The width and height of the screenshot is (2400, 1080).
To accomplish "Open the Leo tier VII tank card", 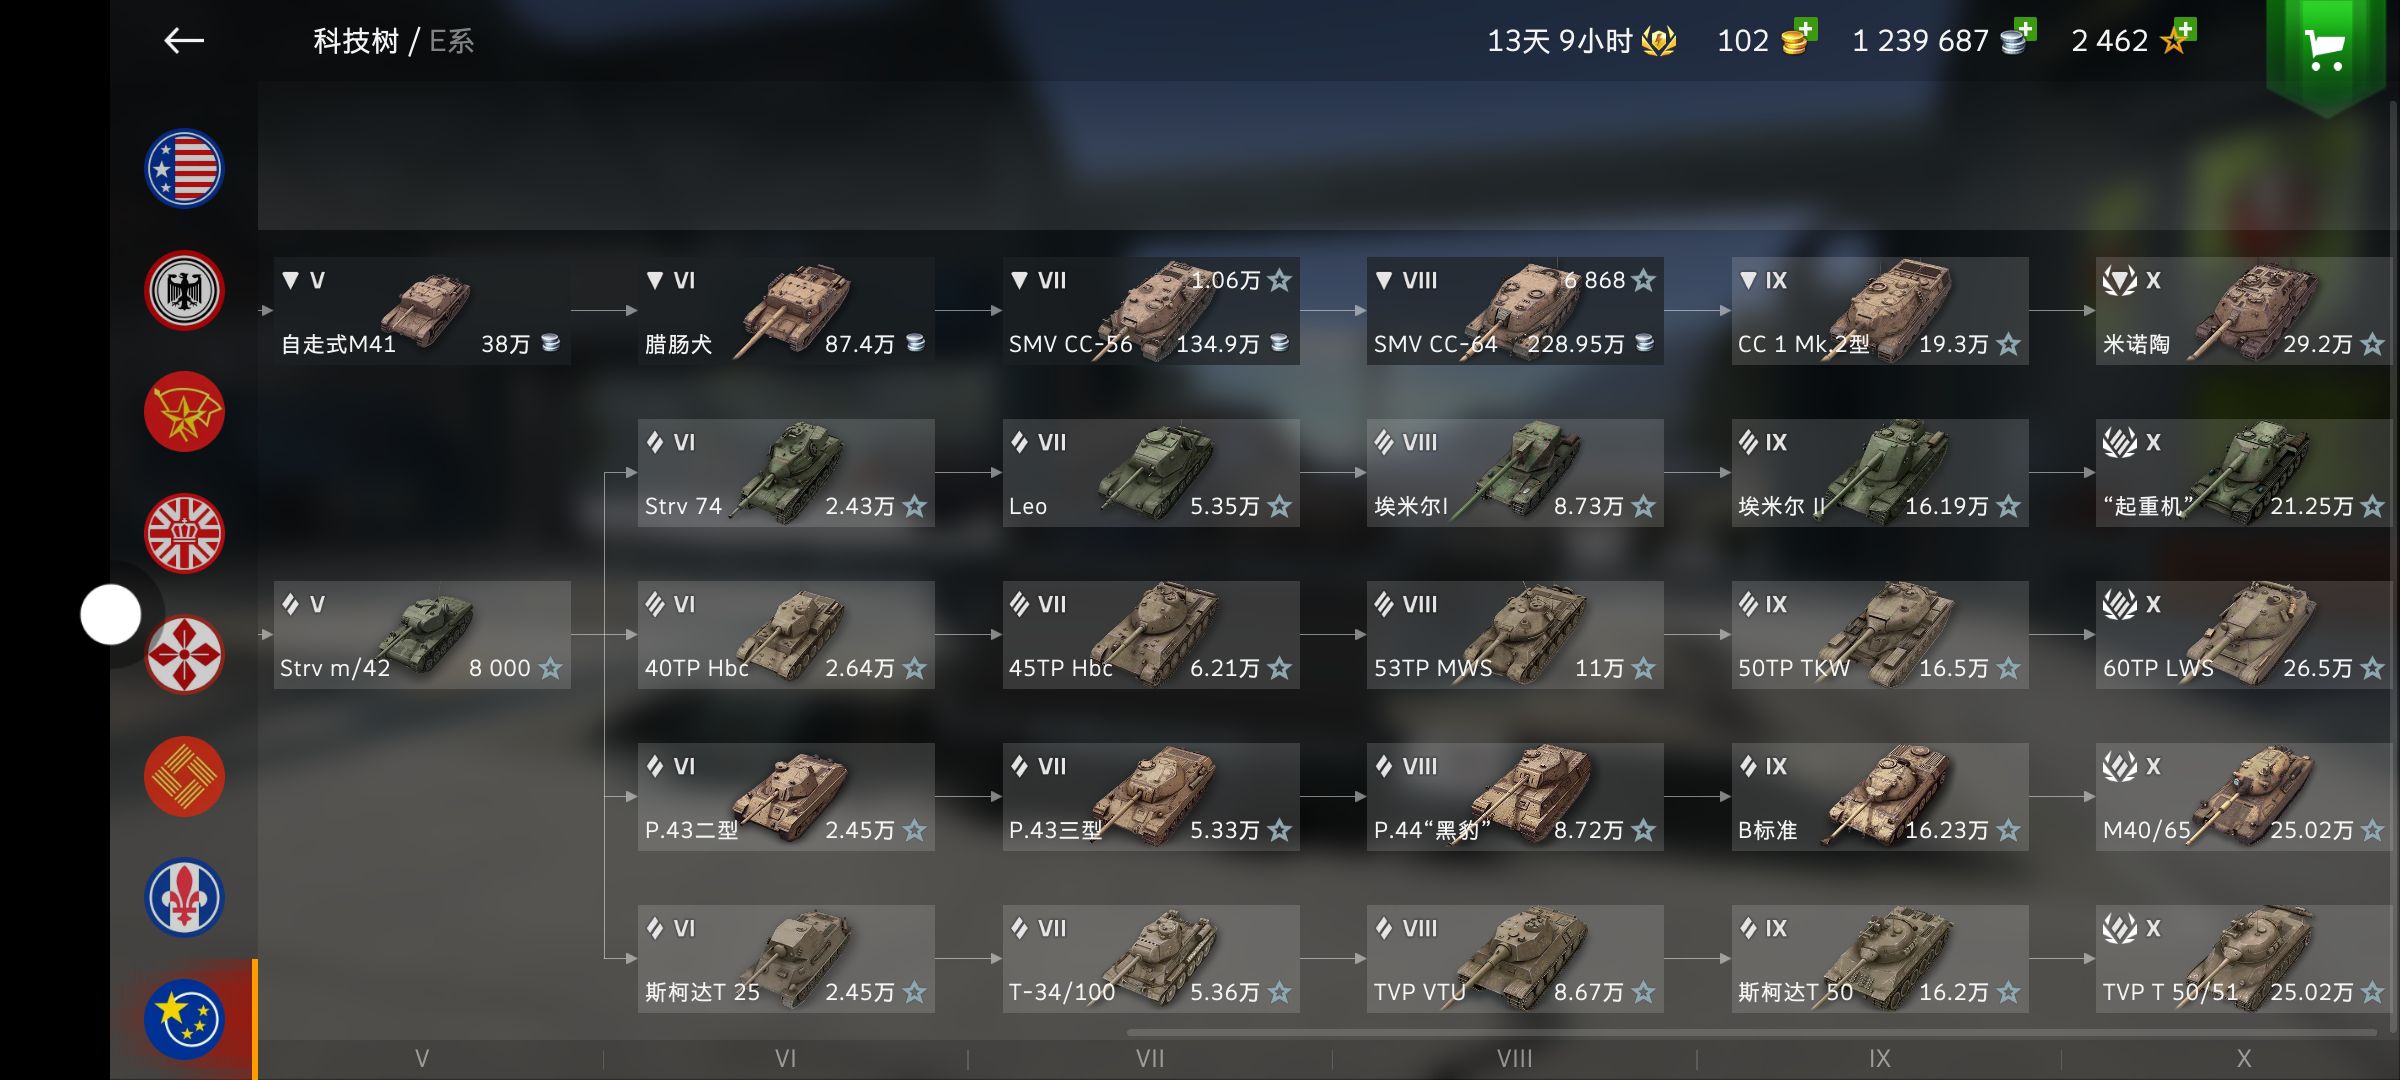I will (1151, 473).
